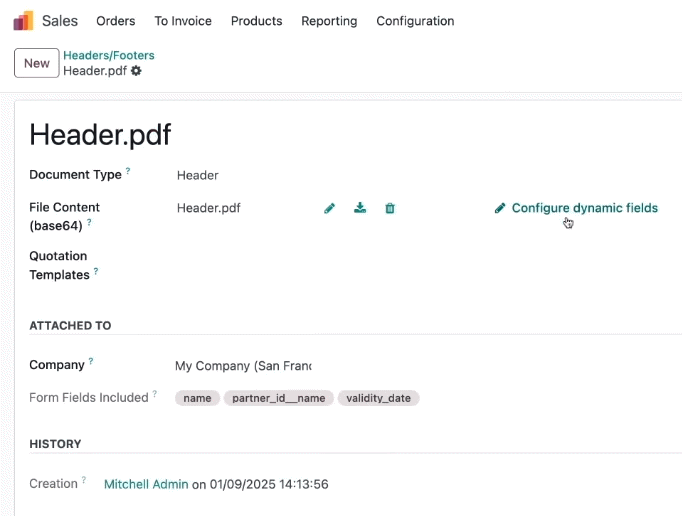
Task: Open the Reporting menu
Action: point(329,21)
